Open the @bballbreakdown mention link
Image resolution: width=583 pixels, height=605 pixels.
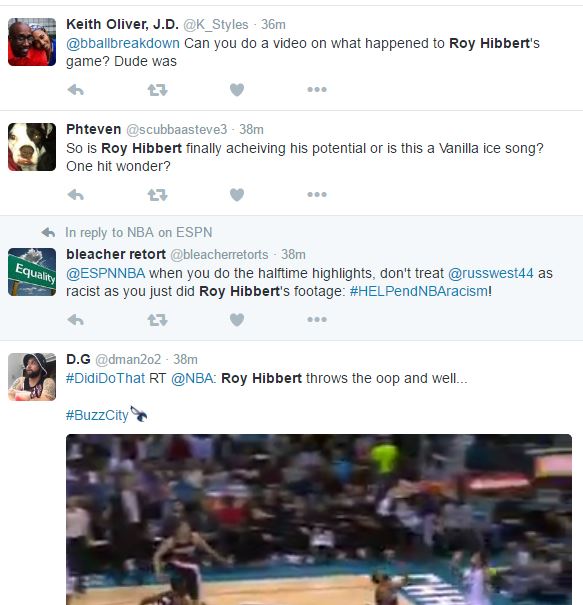123,43
